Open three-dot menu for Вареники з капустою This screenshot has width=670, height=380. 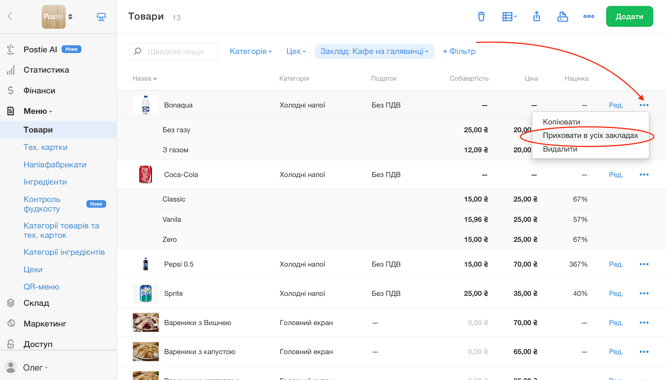click(644, 352)
